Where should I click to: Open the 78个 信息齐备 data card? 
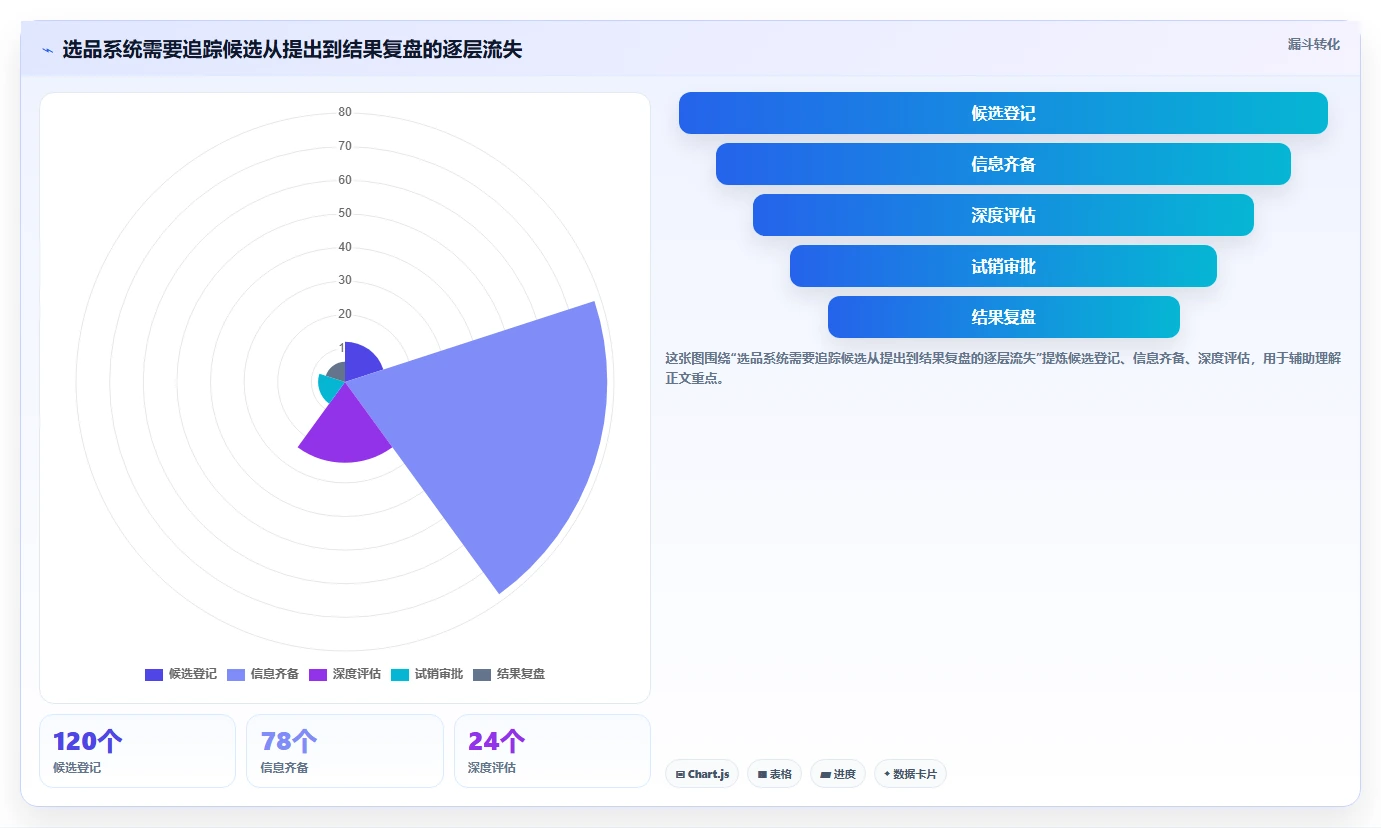tap(345, 751)
